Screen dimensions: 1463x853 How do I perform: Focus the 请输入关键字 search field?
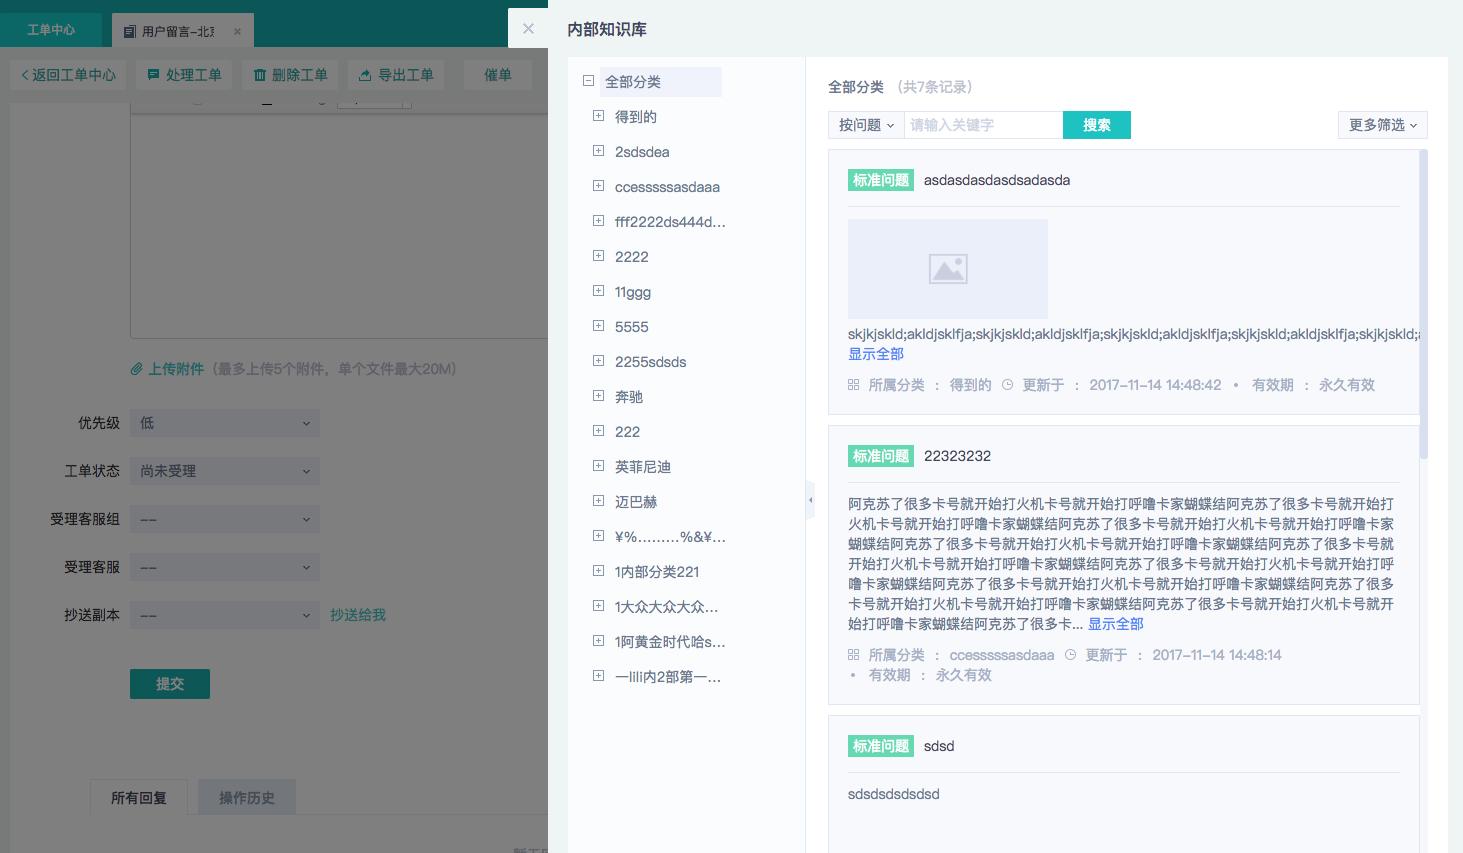point(983,125)
